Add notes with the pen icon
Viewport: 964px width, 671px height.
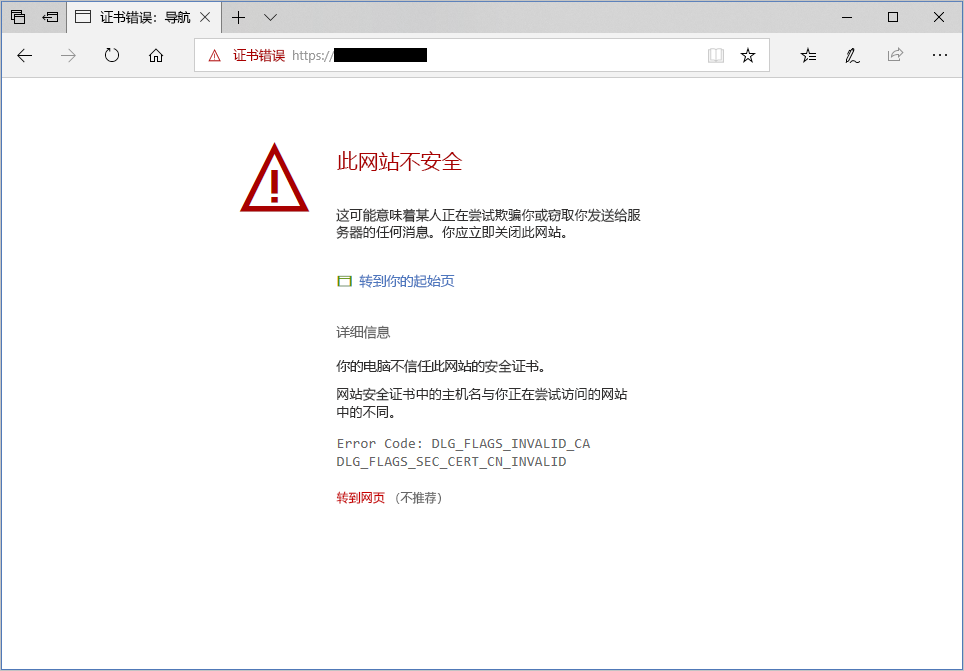[x=851, y=56]
